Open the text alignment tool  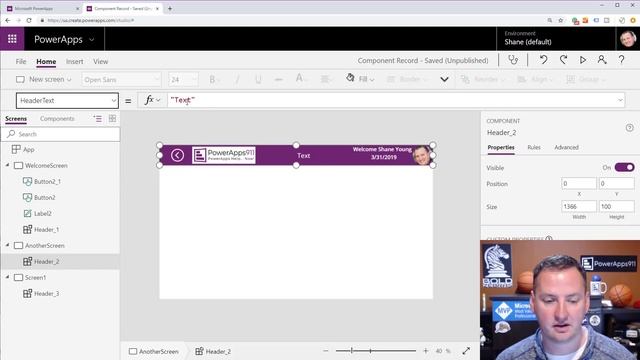click(x=326, y=80)
